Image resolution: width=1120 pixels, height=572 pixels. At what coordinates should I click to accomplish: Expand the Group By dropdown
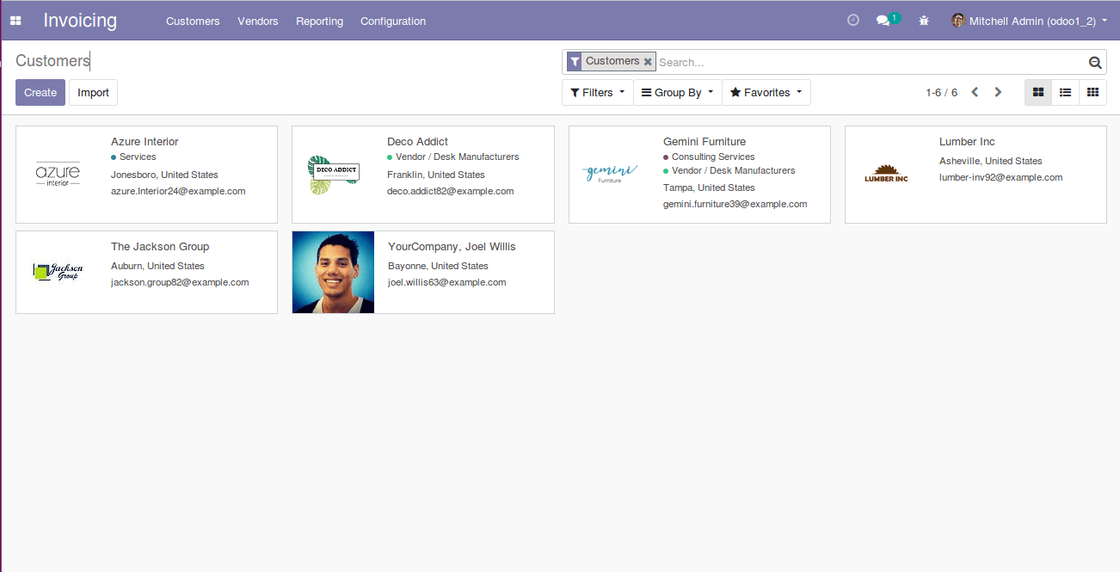tap(677, 92)
